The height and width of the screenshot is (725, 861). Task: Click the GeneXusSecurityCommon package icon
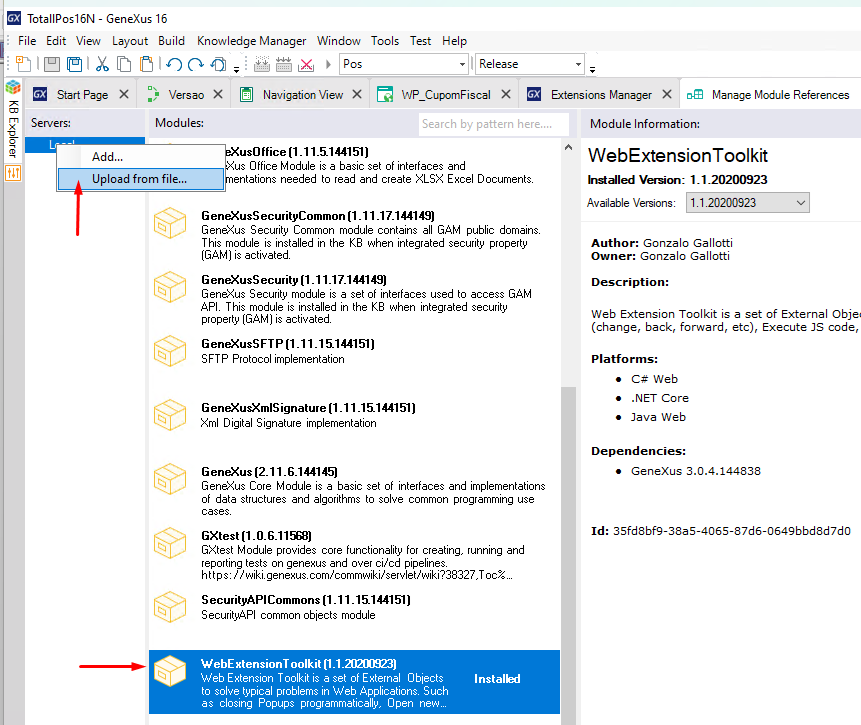coord(170,223)
